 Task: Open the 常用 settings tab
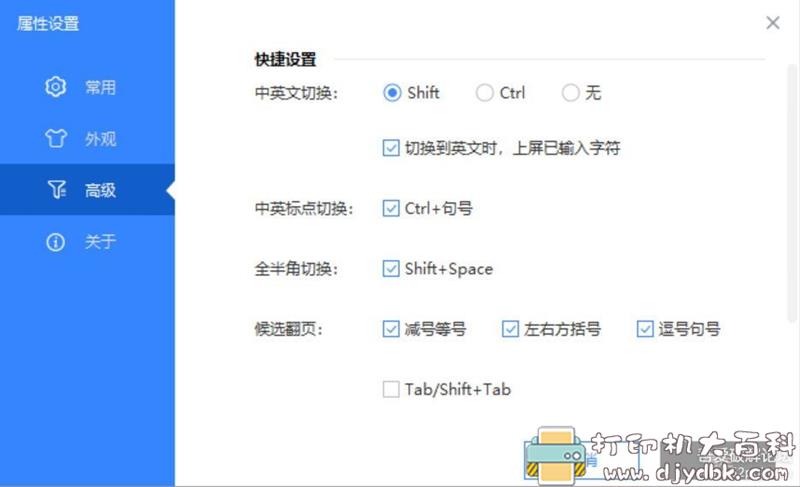tap(87, 87)
